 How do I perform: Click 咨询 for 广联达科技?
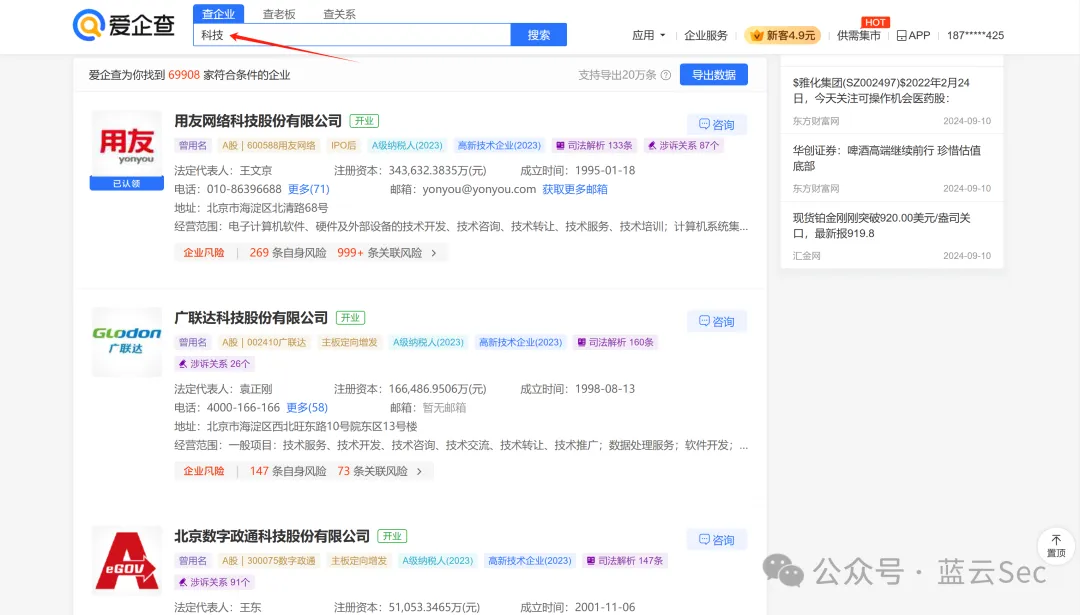717,322
